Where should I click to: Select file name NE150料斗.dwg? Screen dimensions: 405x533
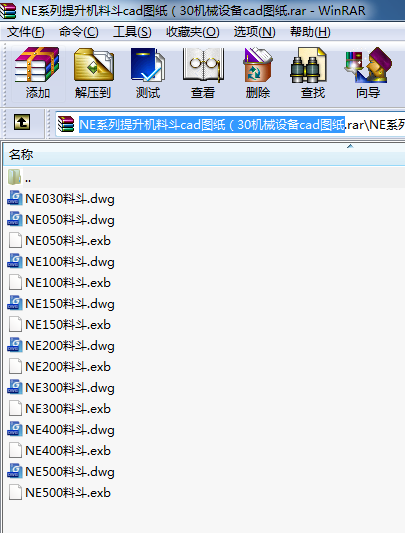click(70, 304)
